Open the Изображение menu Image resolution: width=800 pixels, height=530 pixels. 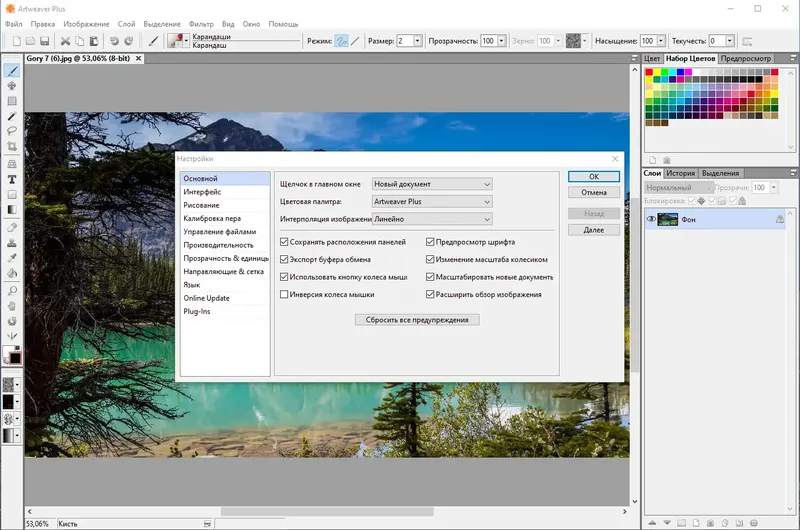[x=86, y=24]
